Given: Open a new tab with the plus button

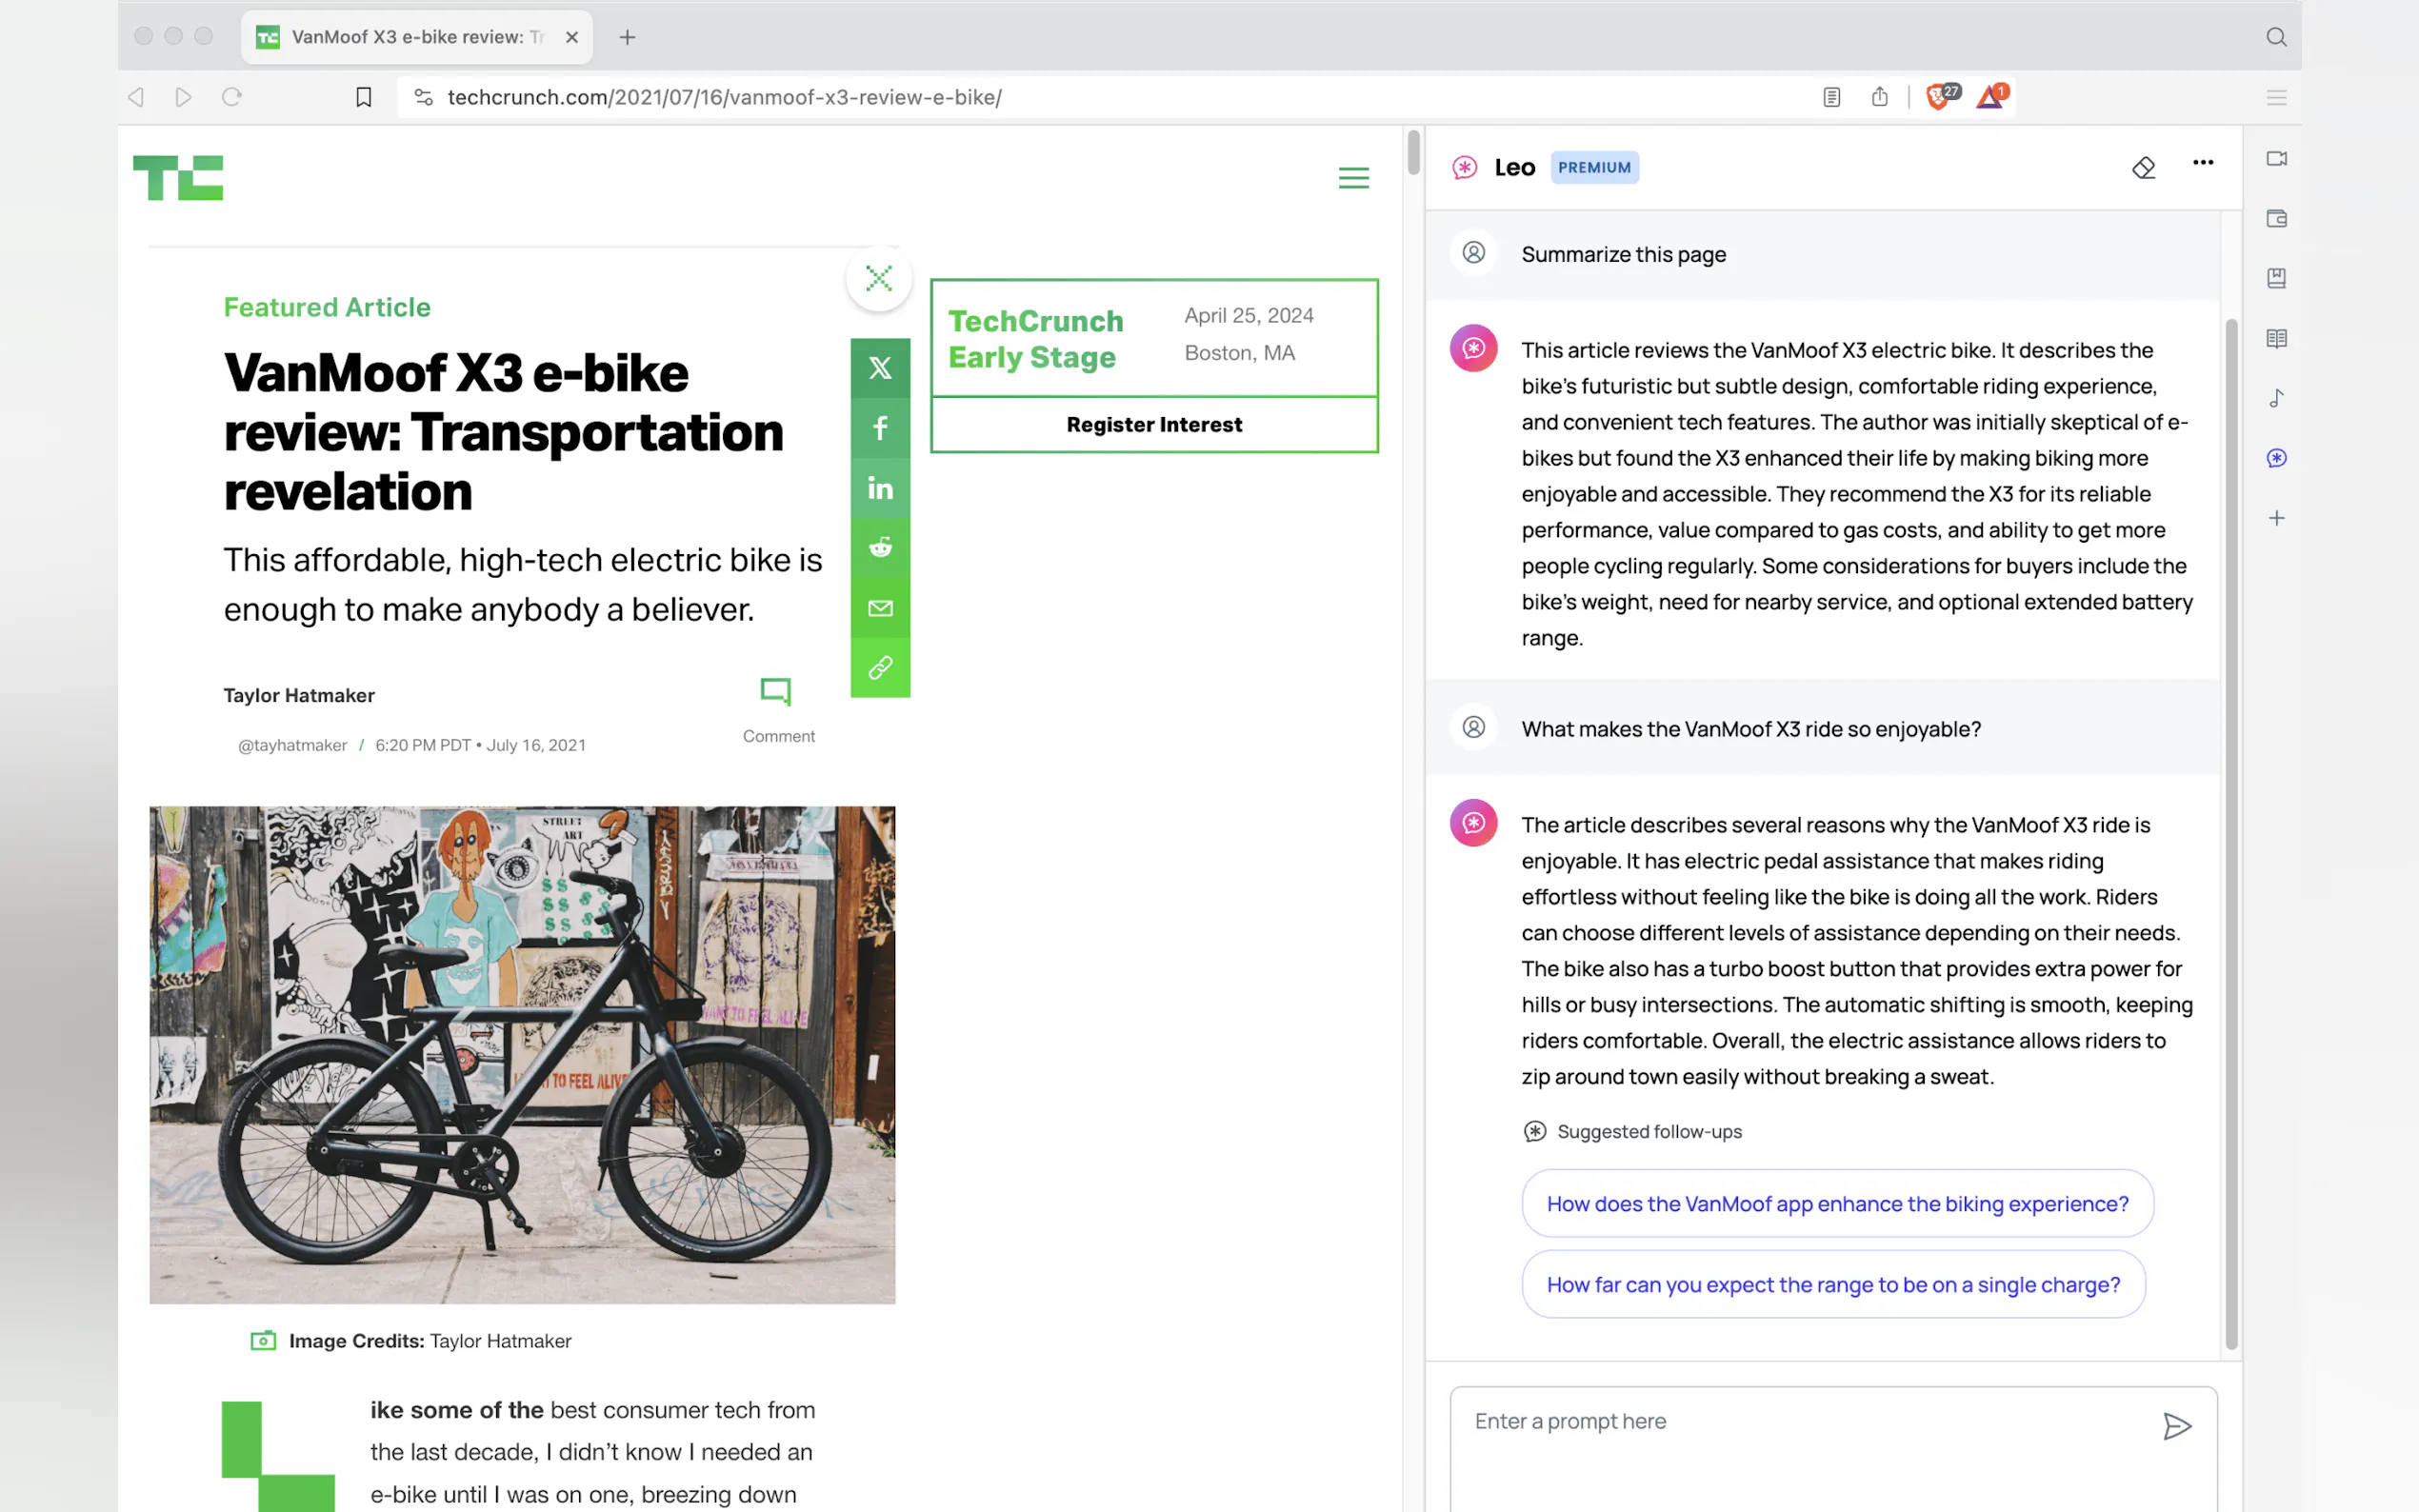Looking at the screenshot, I should [627, 37].
